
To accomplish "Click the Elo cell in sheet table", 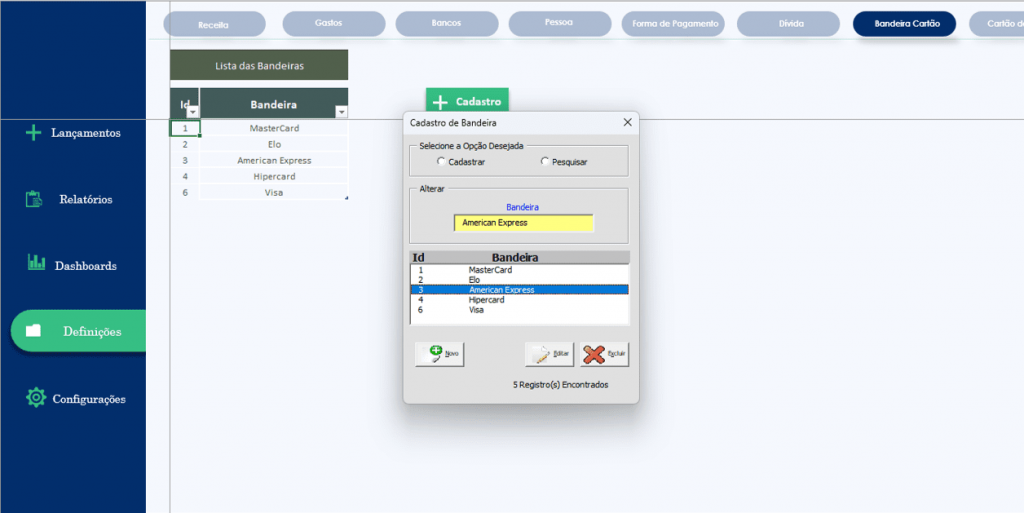I will click(274, 144).
